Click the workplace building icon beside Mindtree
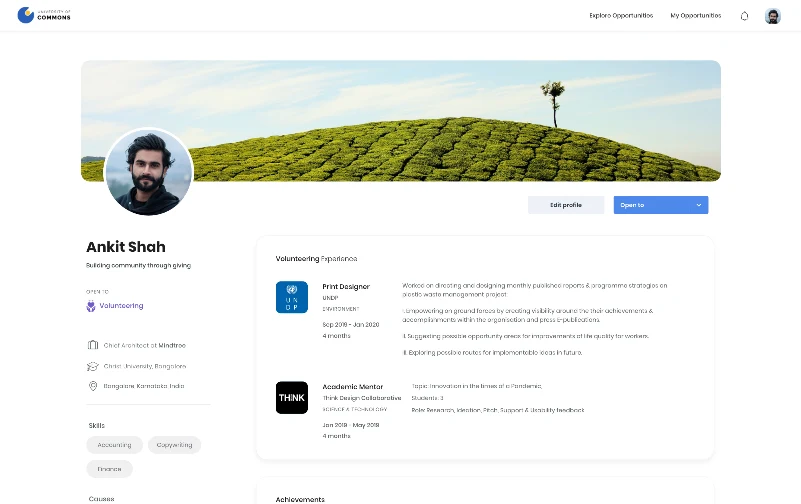 click(x=92, y=345)
